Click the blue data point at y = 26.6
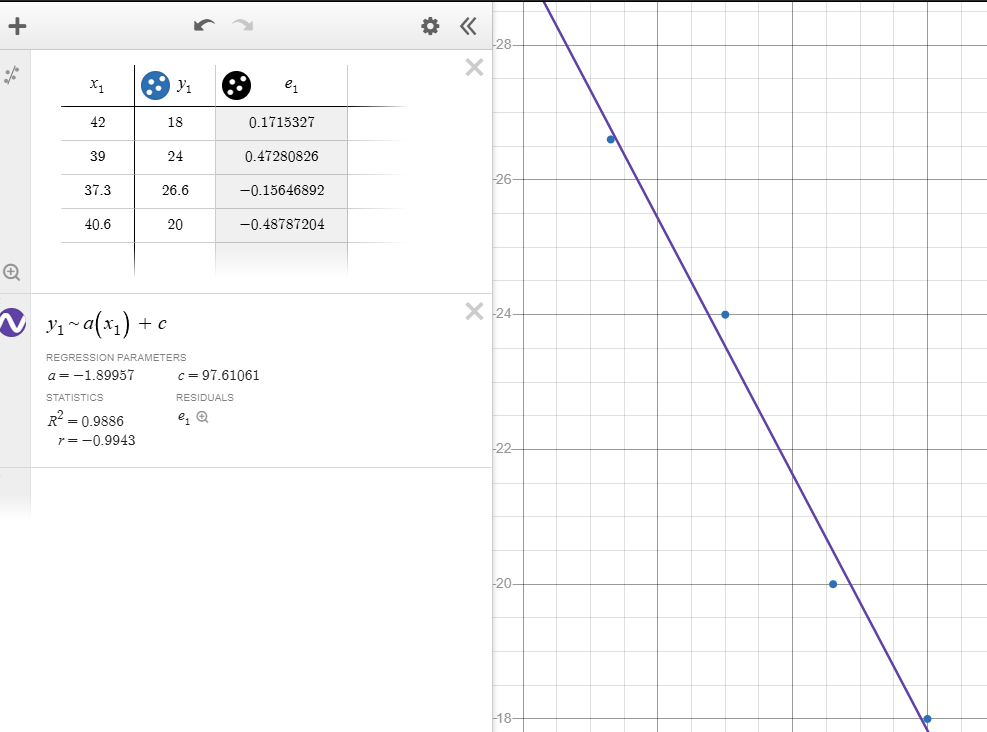Image resolution: width=987 pixels, height=732 pixels. pos(611,140)
